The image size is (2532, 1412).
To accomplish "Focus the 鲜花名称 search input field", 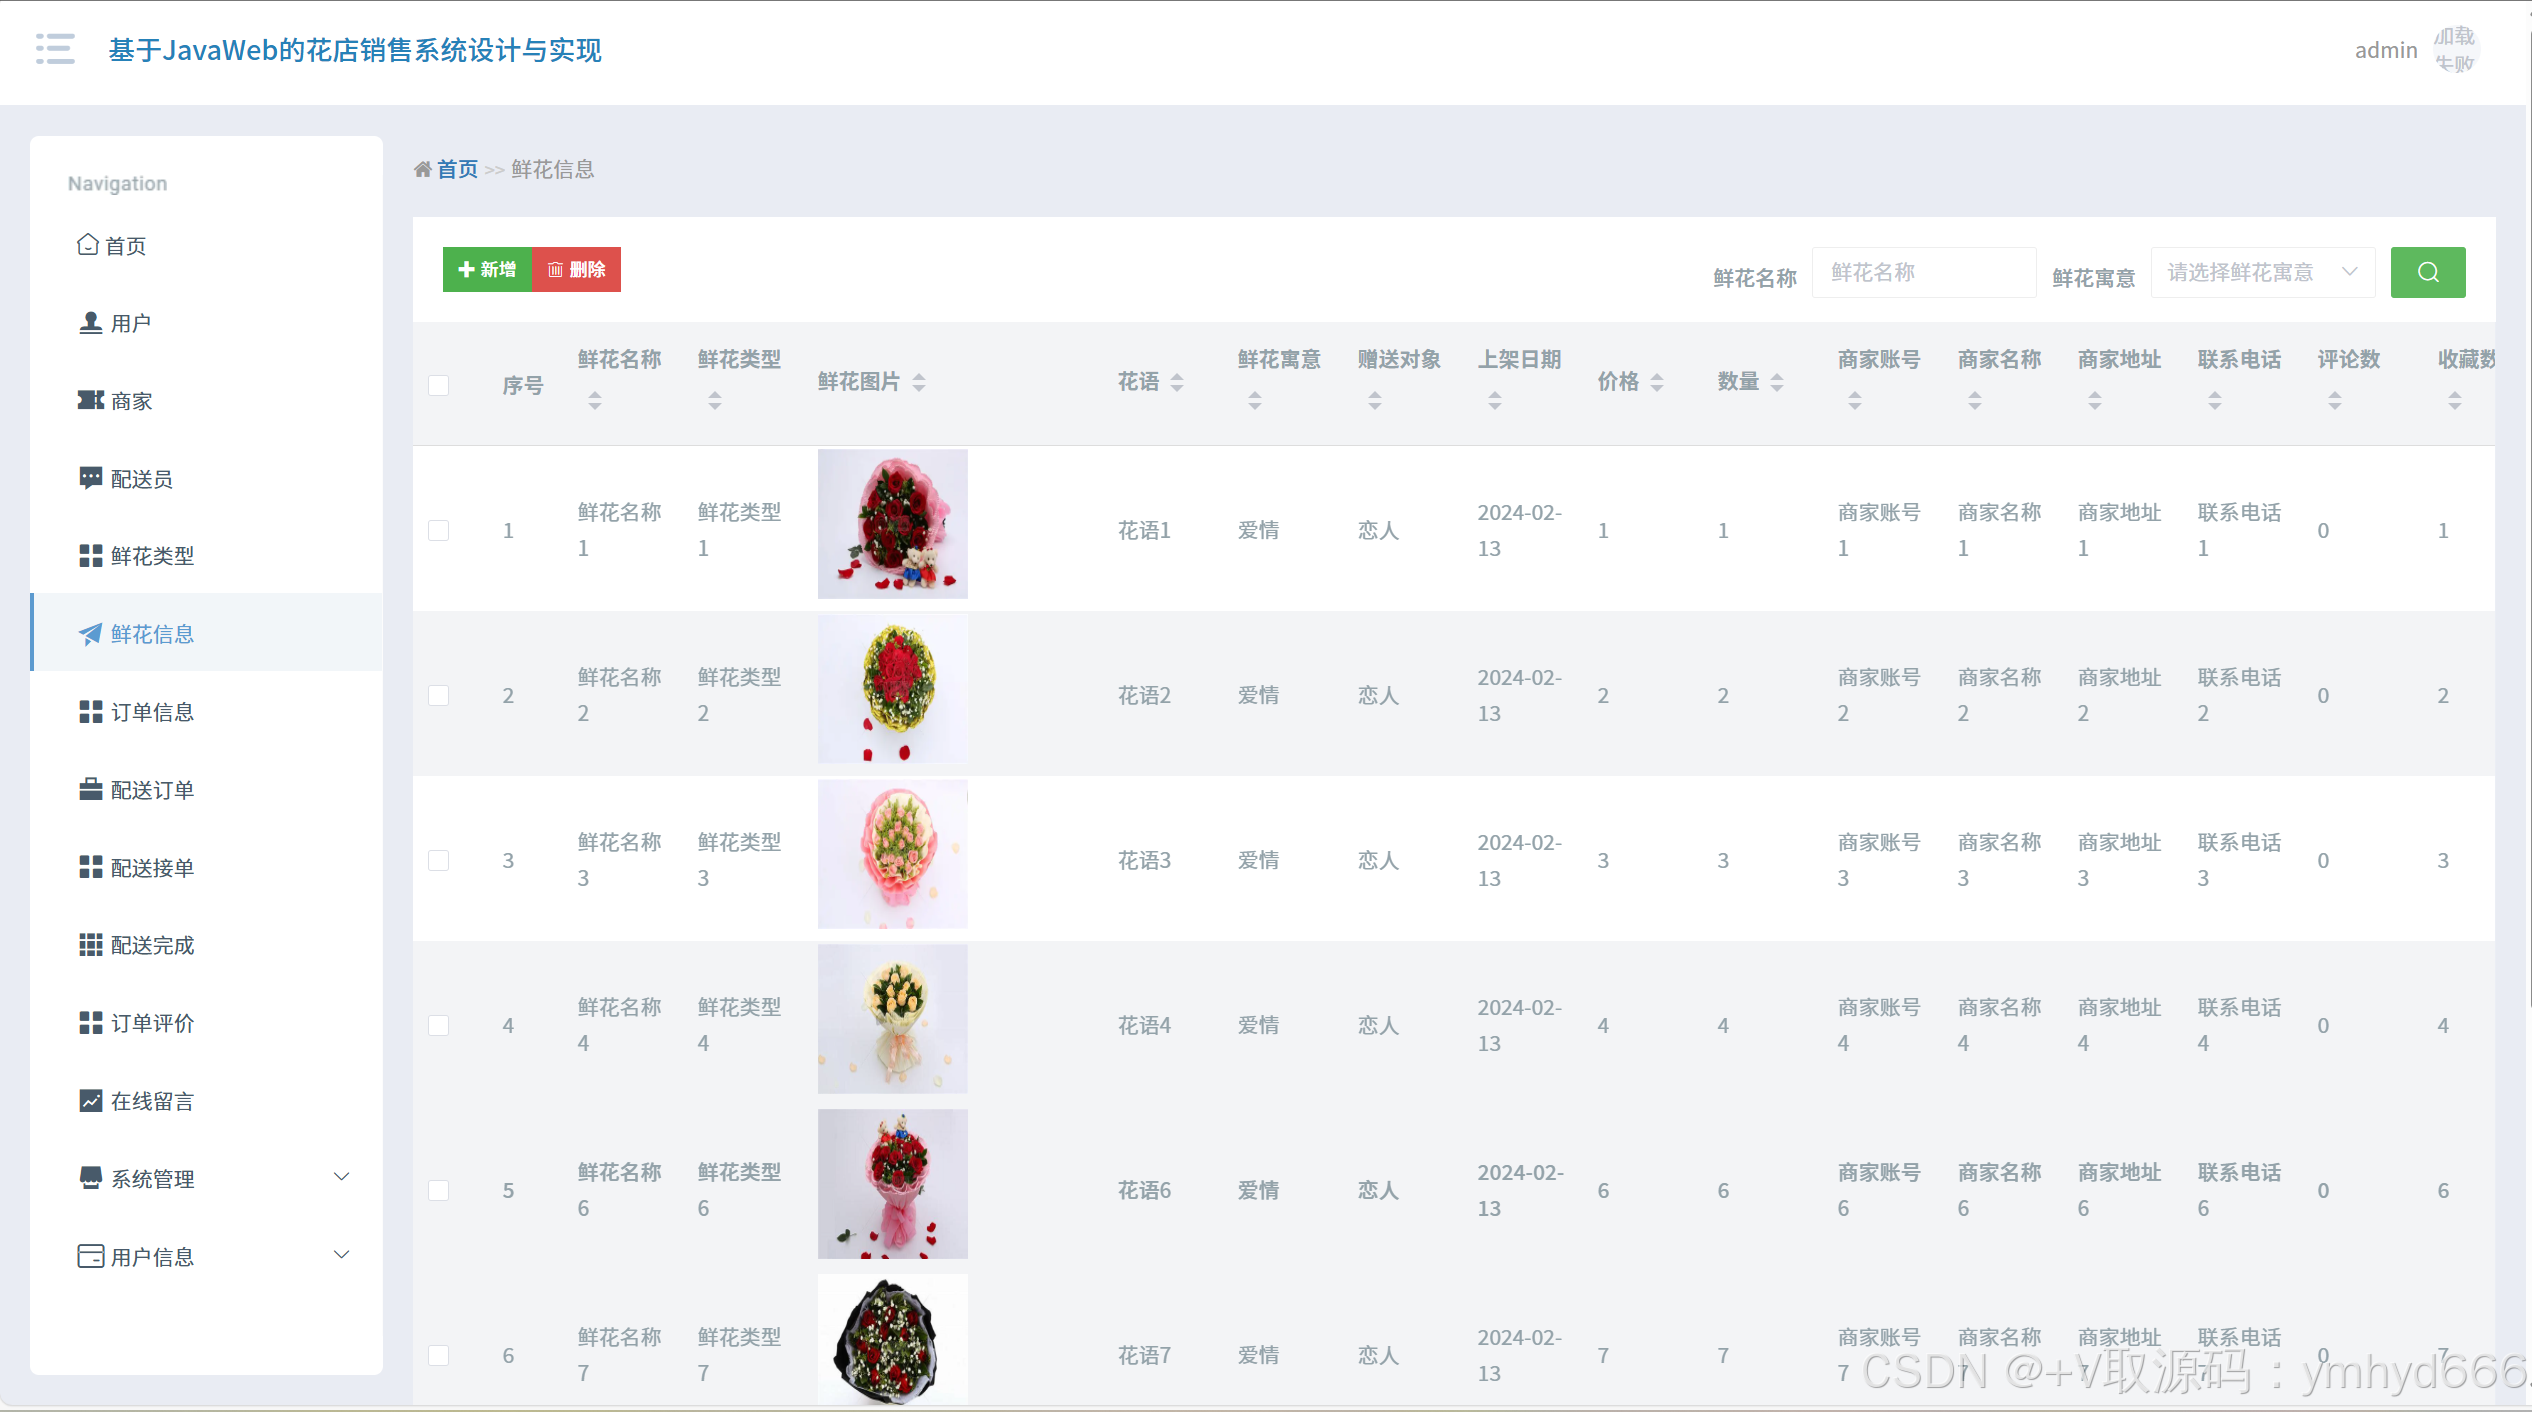I will coord(1923,272).
